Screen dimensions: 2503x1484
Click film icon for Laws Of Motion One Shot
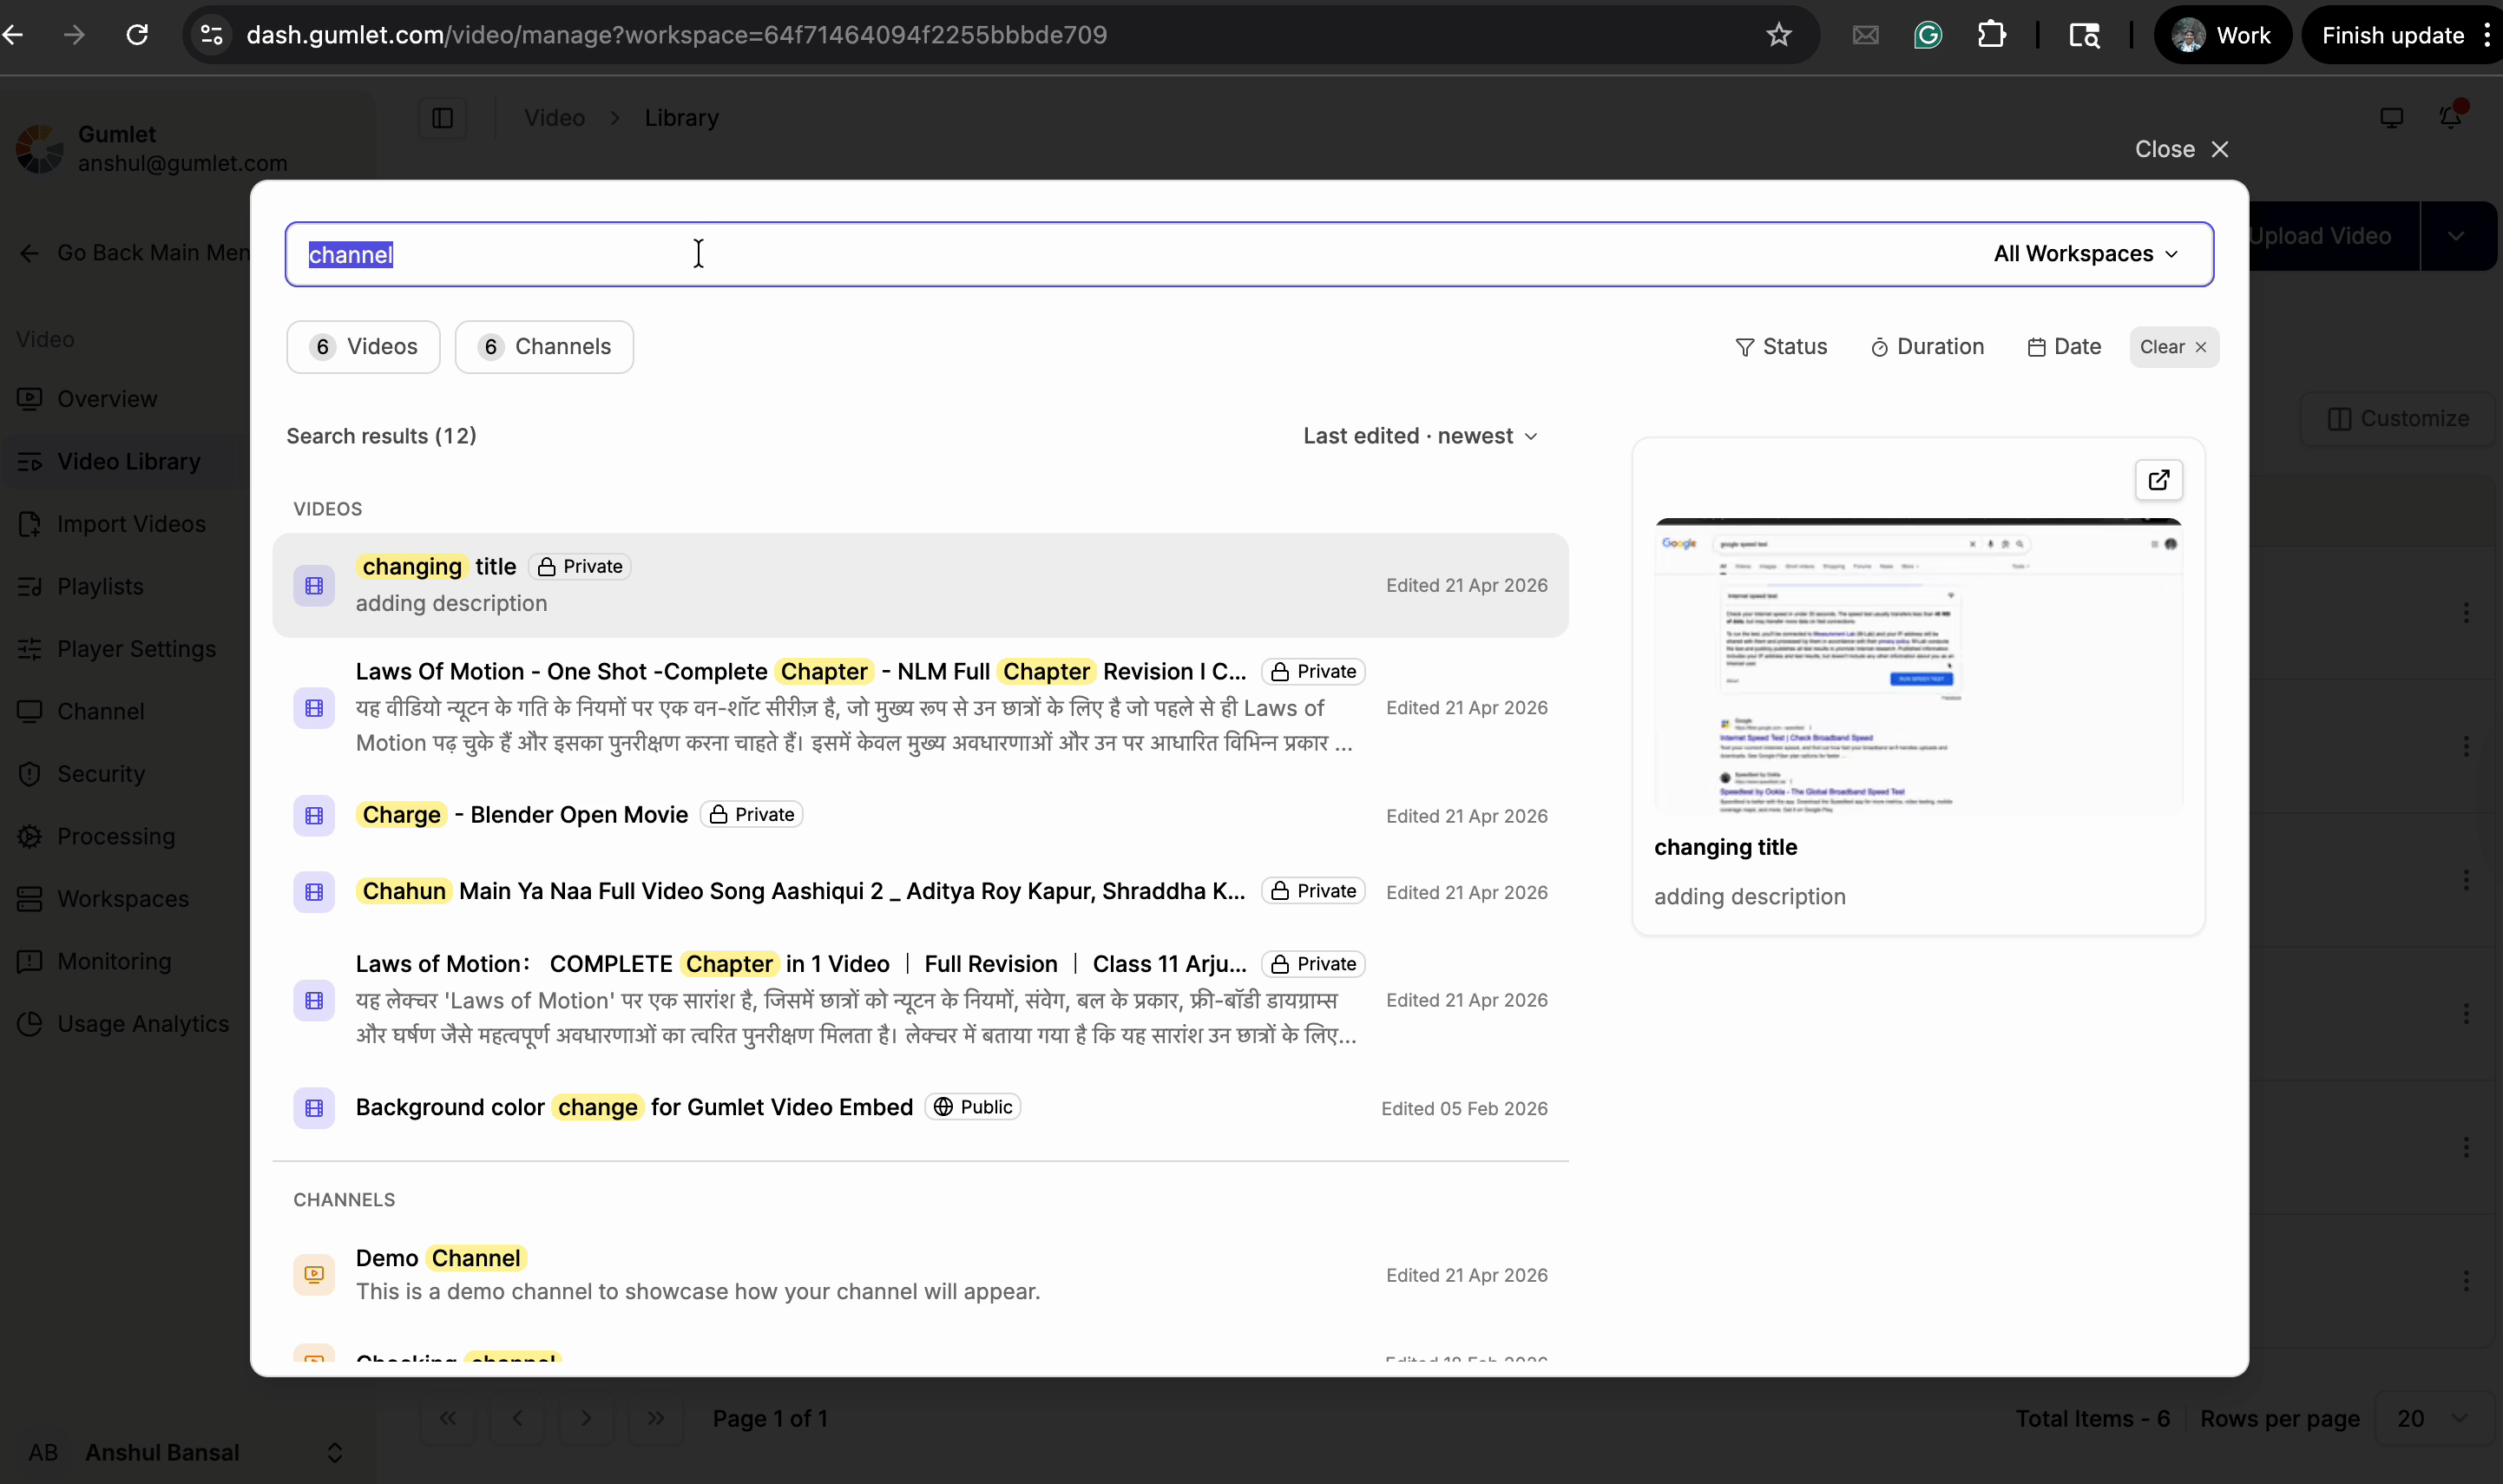click(314, 708)
